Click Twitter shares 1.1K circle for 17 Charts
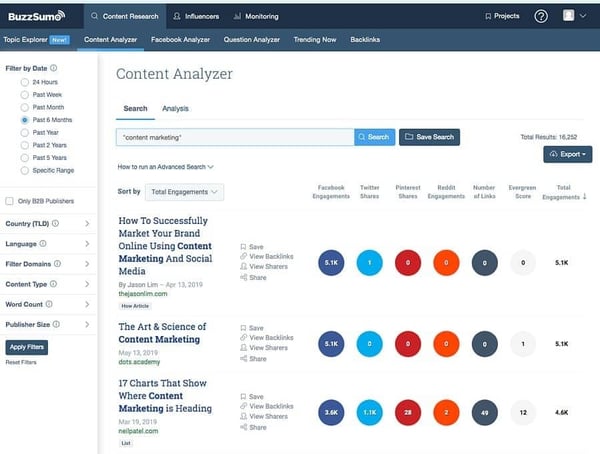The width and height of the screenshot is (600, 454). coord(369,412)
